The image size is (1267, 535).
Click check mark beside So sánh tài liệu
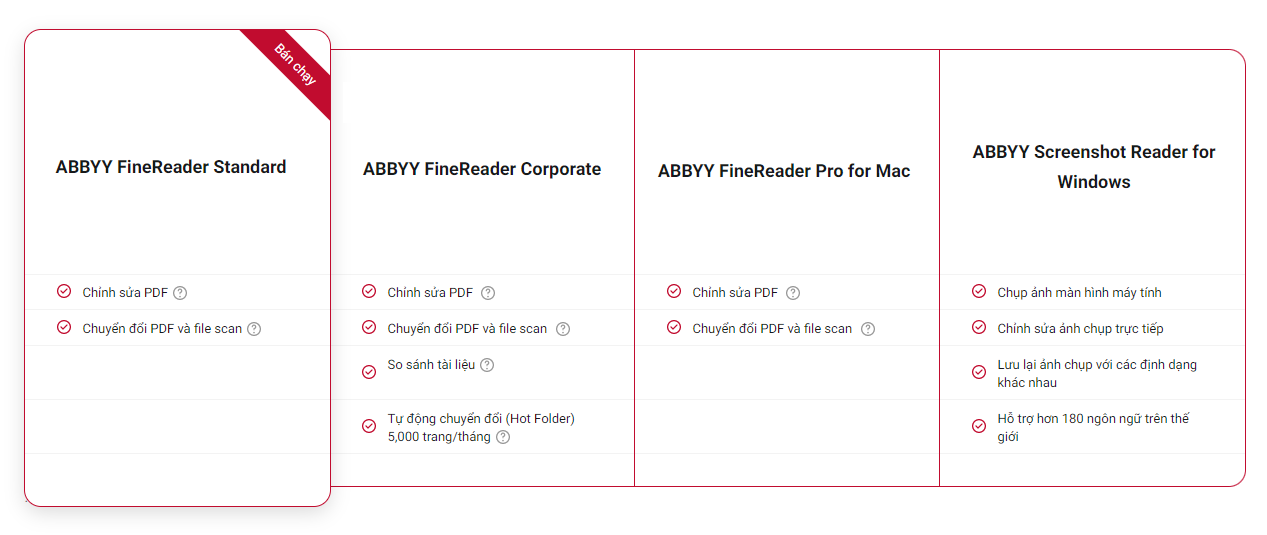(369, 372)
